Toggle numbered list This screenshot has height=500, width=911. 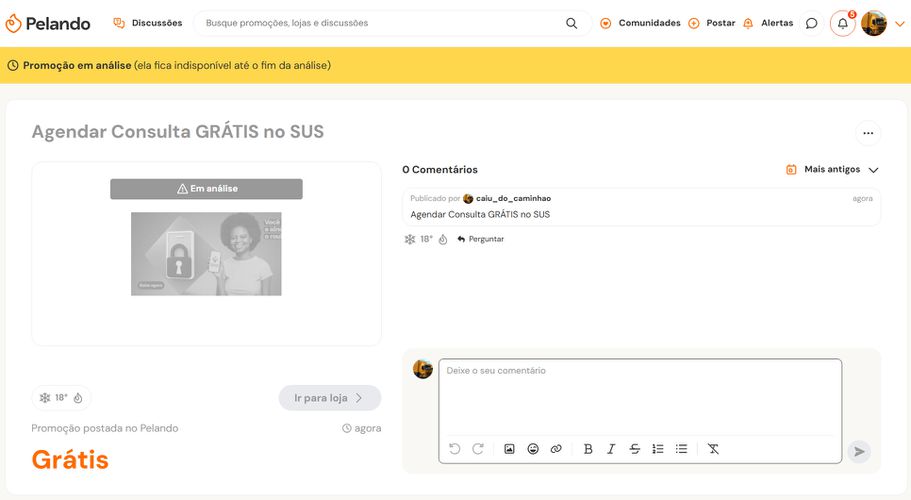click(658, 449)
